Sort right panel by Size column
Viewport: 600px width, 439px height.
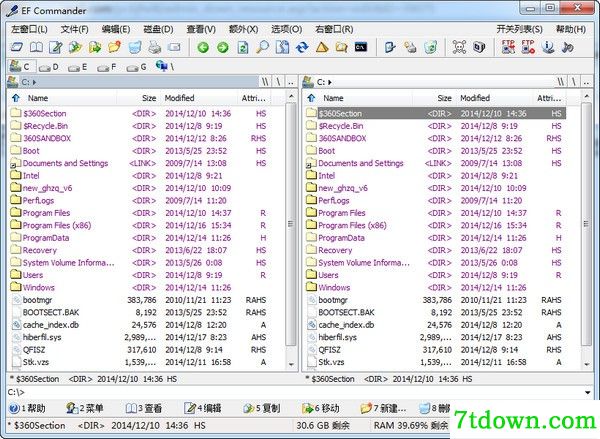[x=435, y=98]
